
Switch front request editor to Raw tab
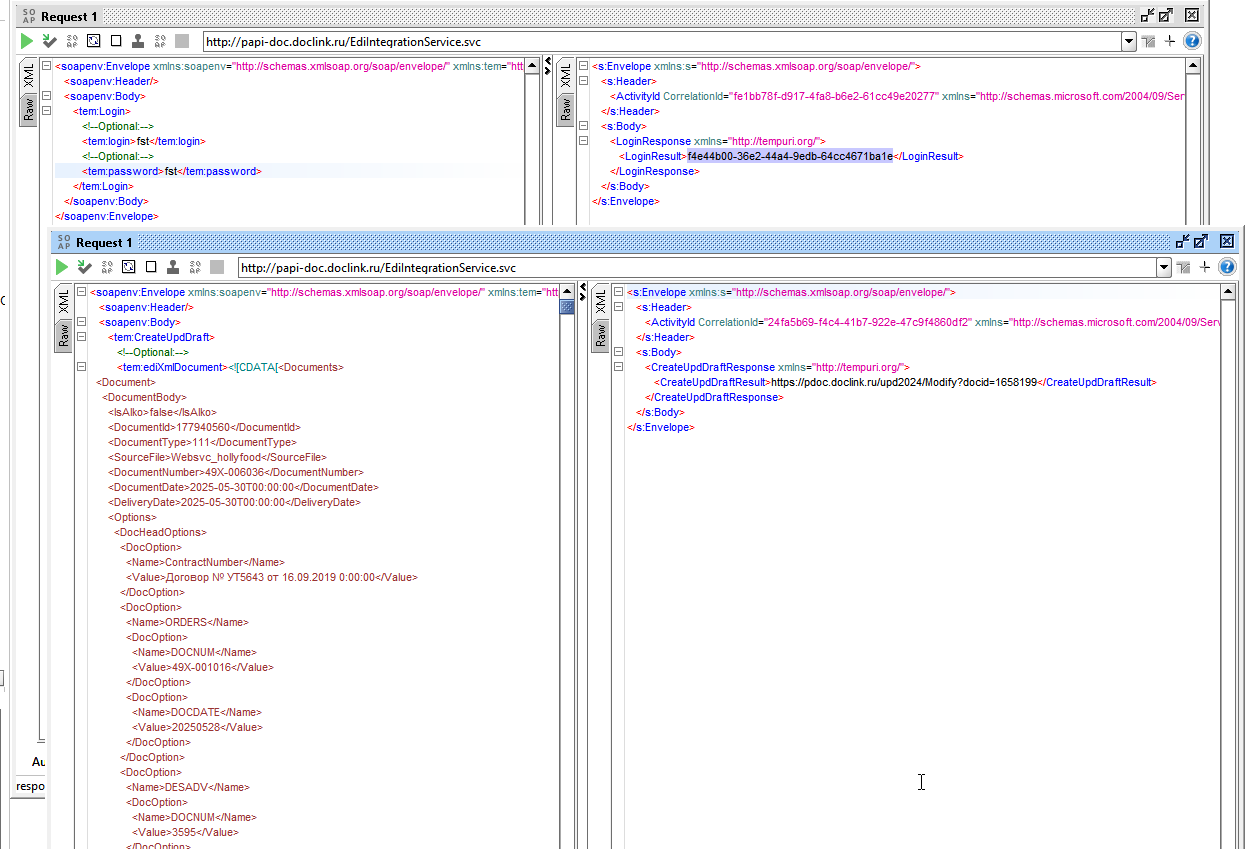pyautogui.click(x=64, y=335)
